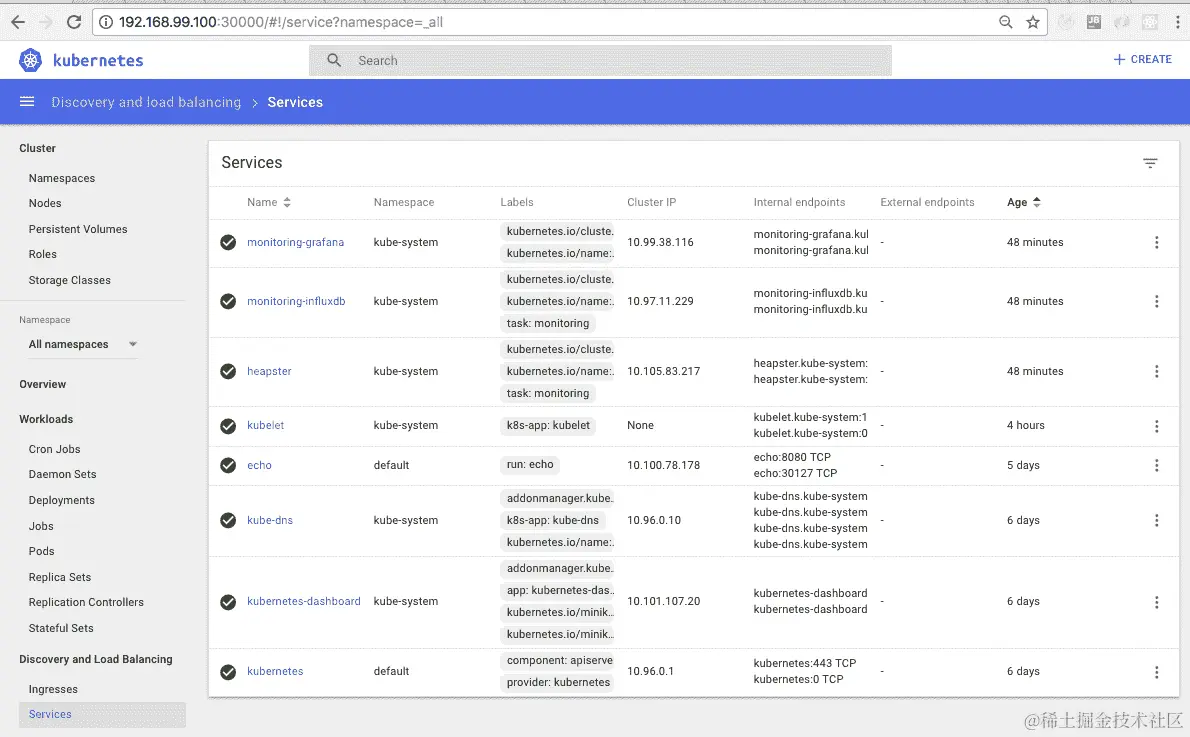This screenshot has height=737, width=1190.
Task: Focus the dashboard Search field
Action: click(x=600, y=60)
